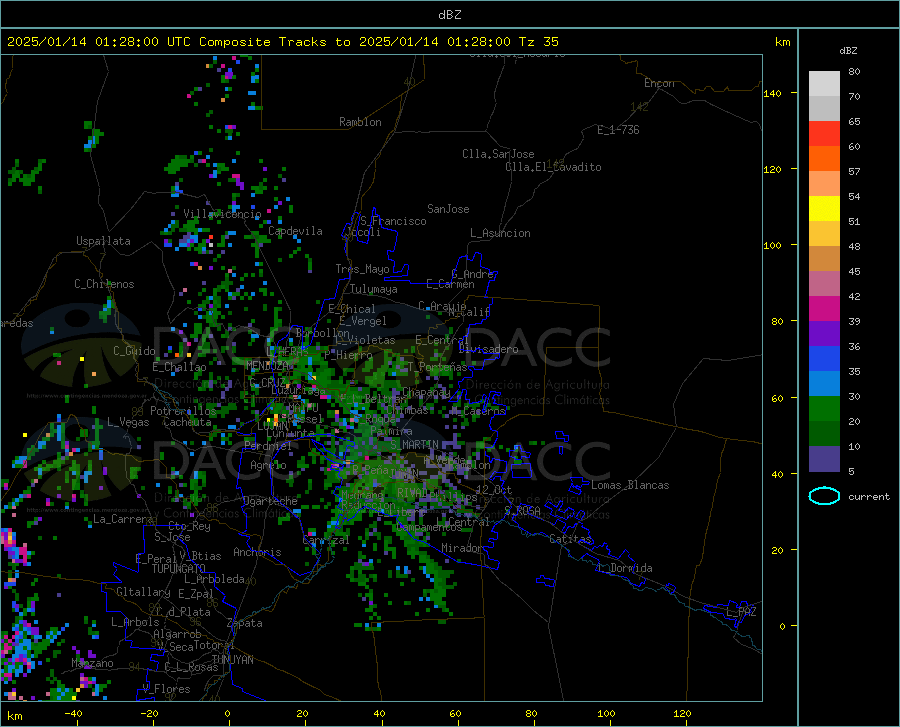Select the red 60 dBZ color swatch

point(824,134)
